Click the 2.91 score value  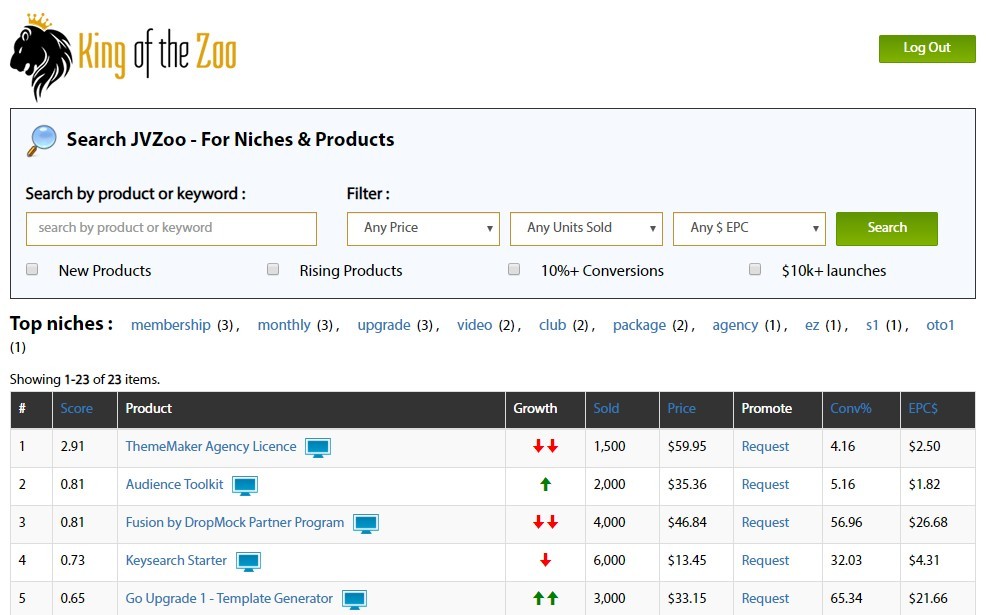(x=72, y=446)
